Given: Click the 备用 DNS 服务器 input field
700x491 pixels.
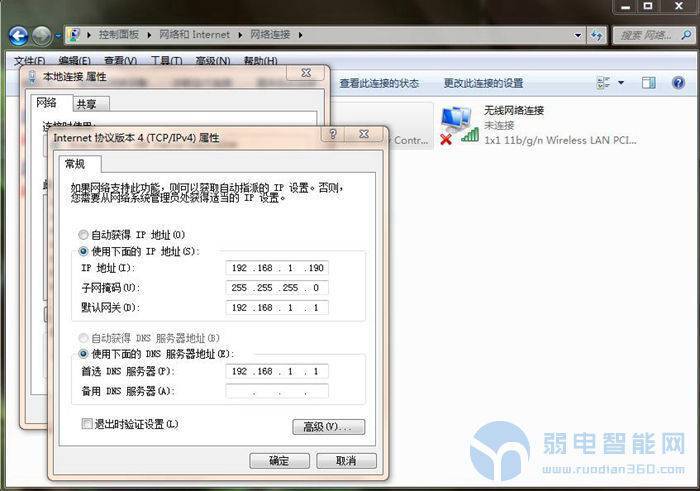Looking at the screenshot, I should pos(277,391).
